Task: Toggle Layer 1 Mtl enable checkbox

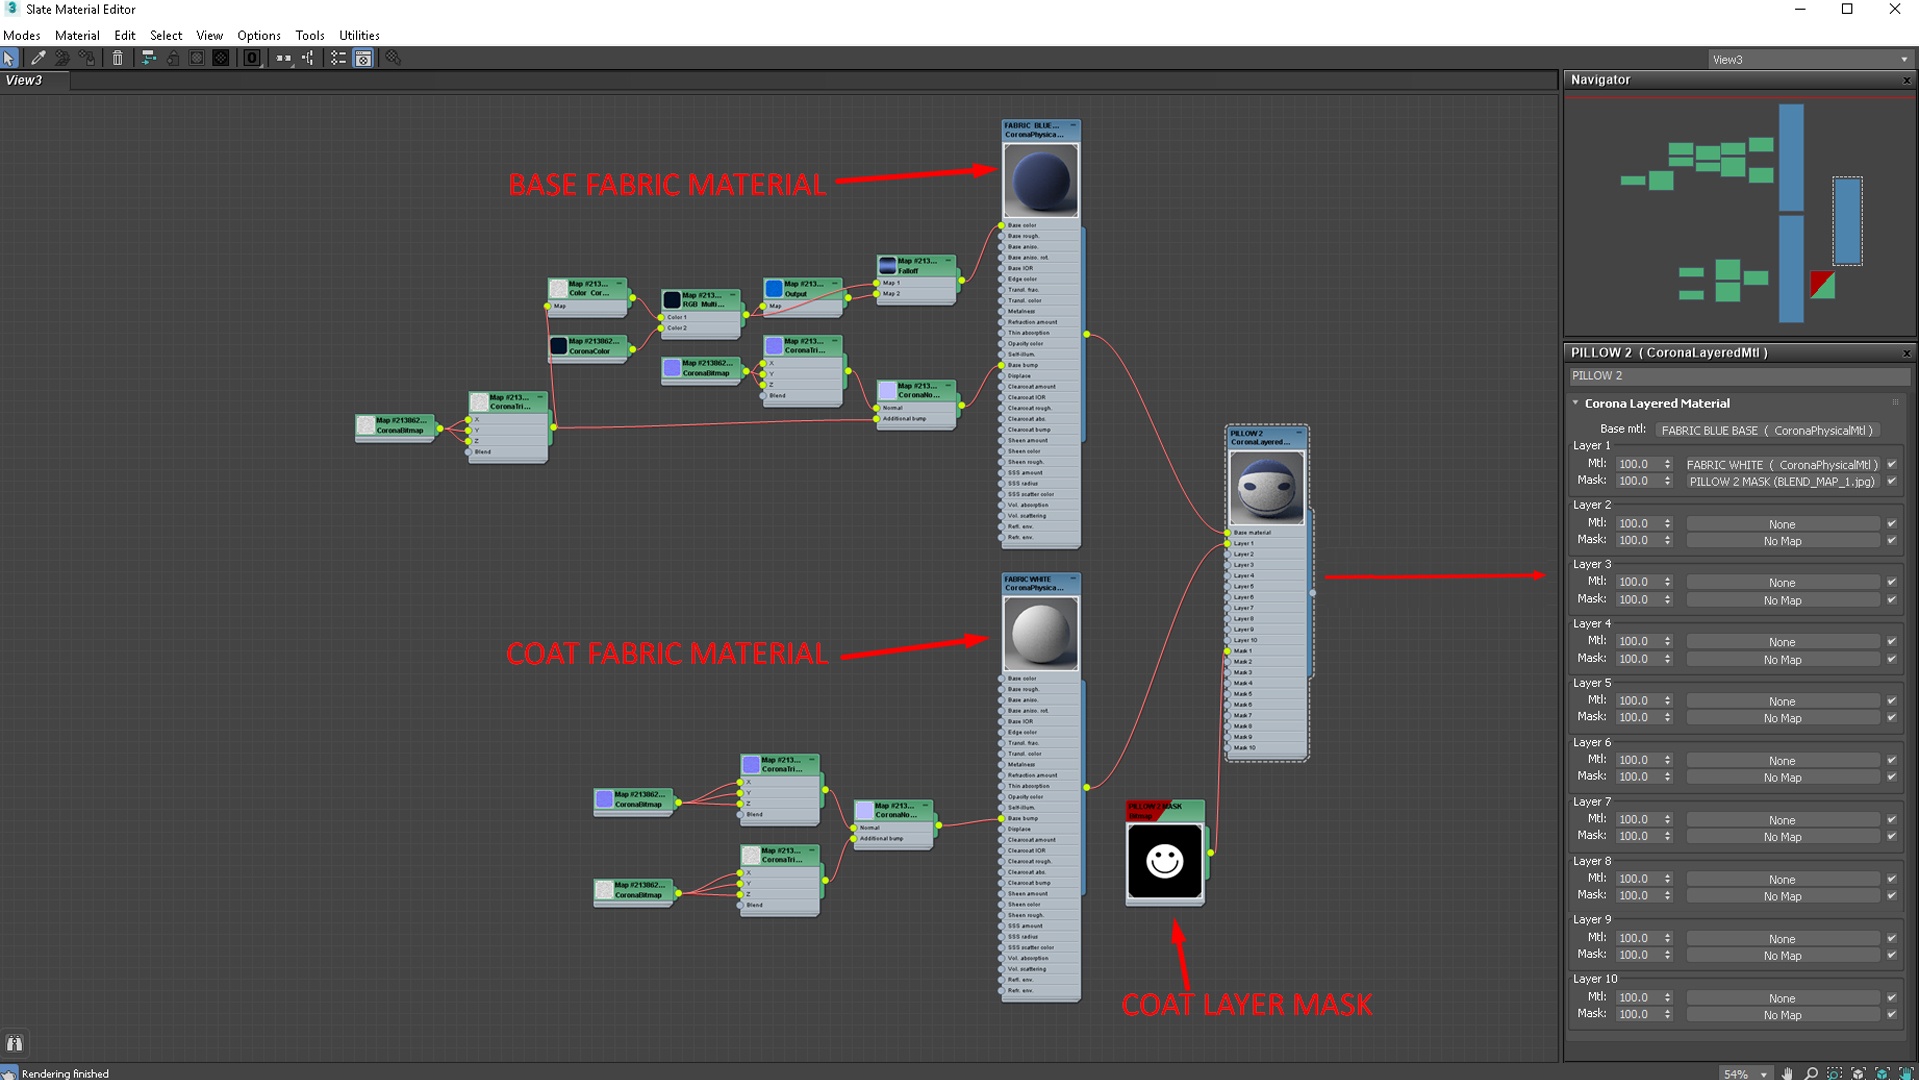Action: pyautogui.click(x=1892, y=464)
